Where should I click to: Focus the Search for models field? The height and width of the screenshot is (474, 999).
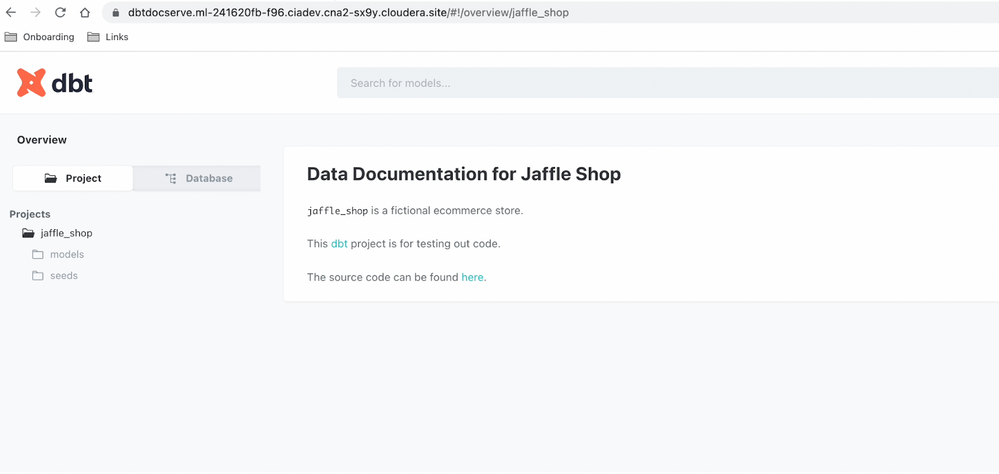click(668, 83)
